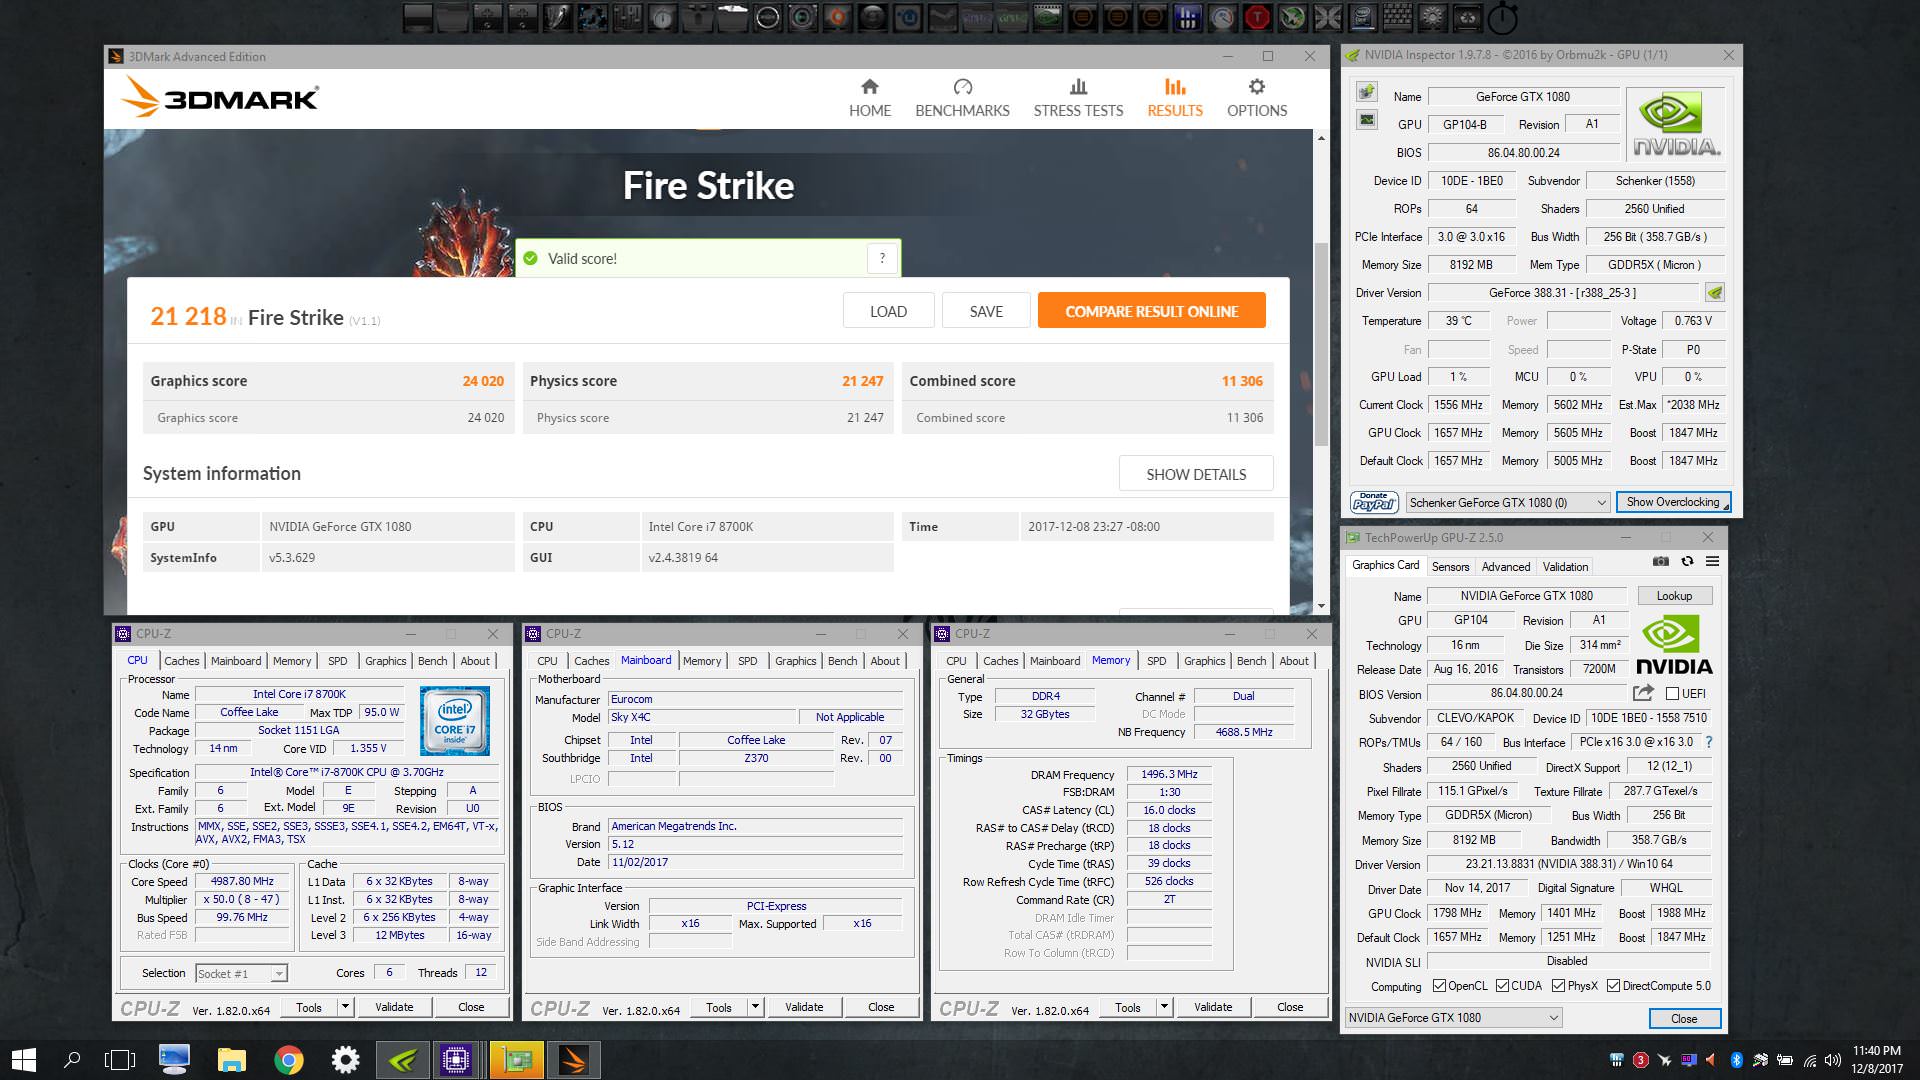Switch to GPU-Z taskbar icon
The height and width of the screenshot is (1080, 1920).
[x=516, y=1059]
